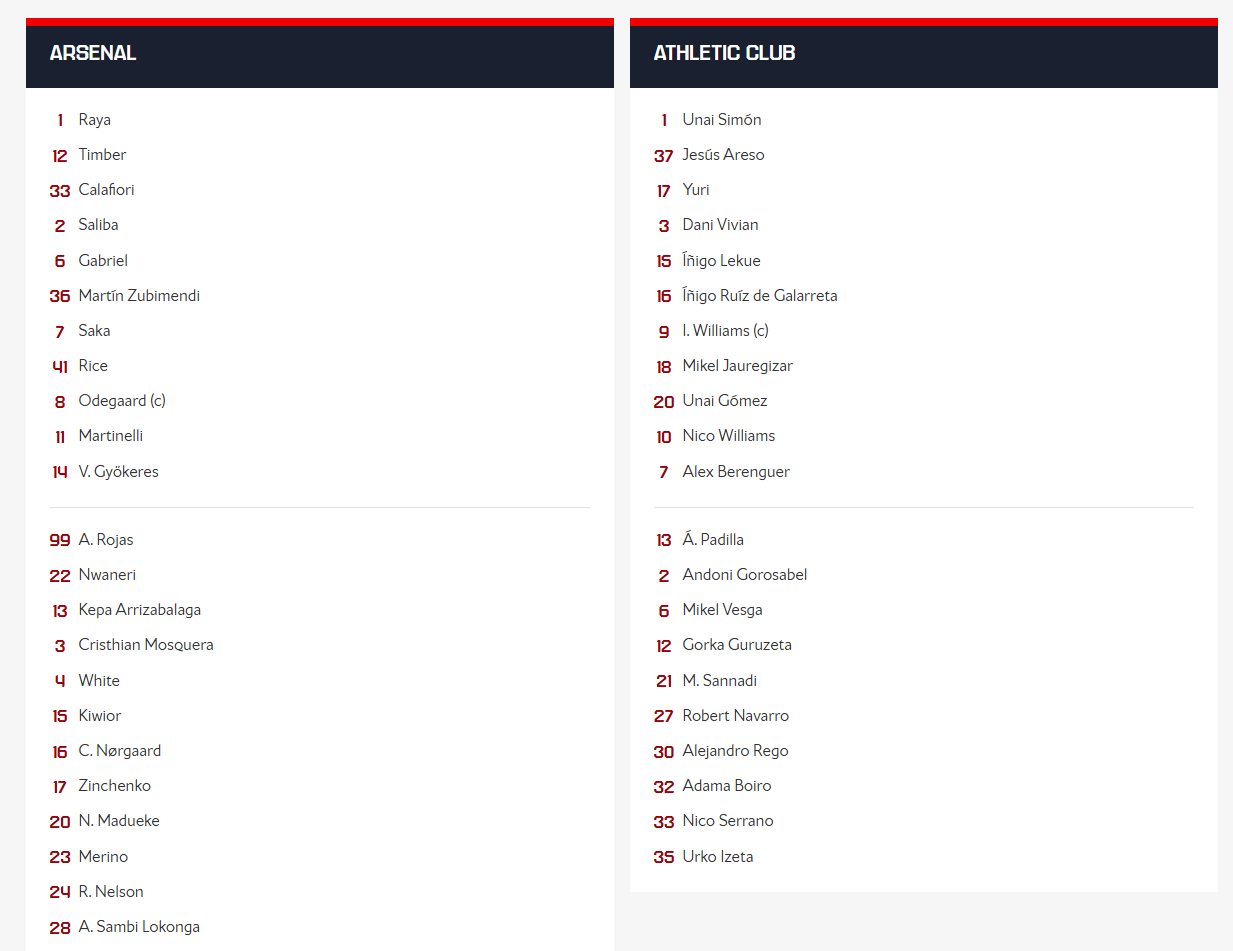Click the ARSENAL team header

coord(93,53)
